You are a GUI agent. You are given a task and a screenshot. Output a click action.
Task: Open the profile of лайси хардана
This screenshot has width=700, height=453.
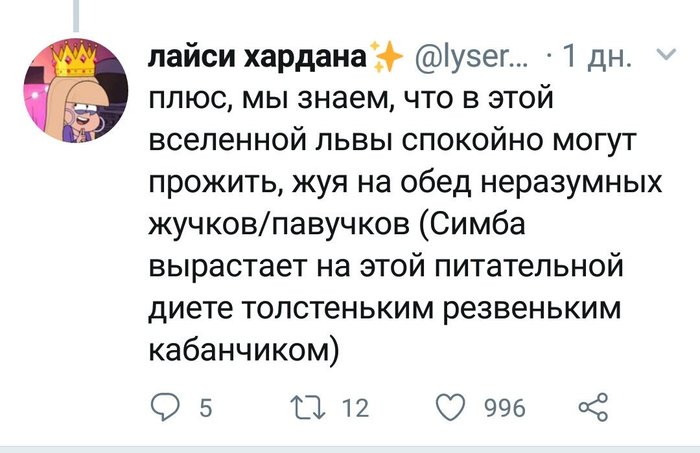point(255,60)
